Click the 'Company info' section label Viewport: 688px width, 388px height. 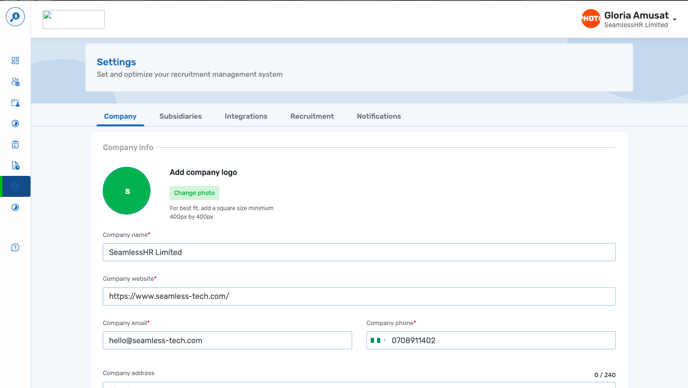128,147
